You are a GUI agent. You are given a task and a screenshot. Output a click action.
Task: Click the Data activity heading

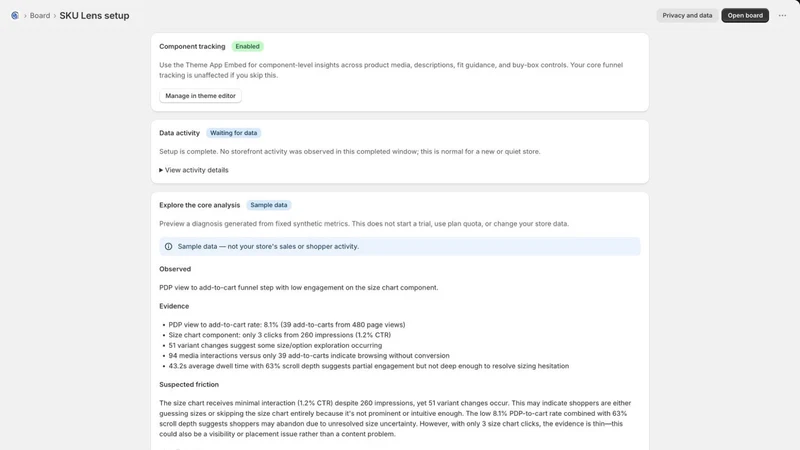179,133
